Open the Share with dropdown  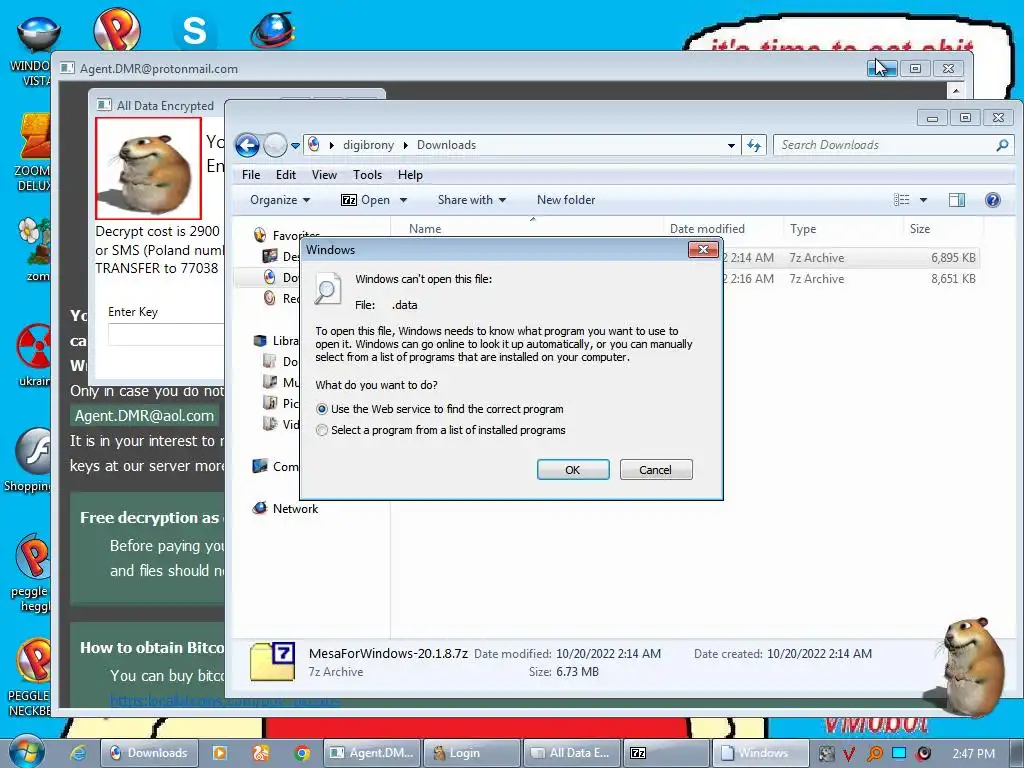click(472, 200)
